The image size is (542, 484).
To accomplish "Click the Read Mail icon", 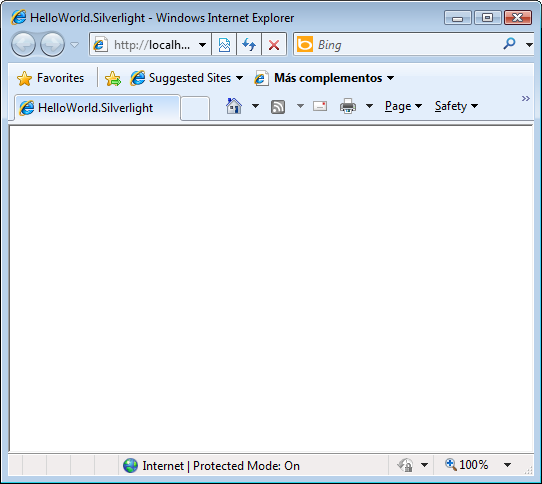I will pyautogui.click(x=320, y=106).
